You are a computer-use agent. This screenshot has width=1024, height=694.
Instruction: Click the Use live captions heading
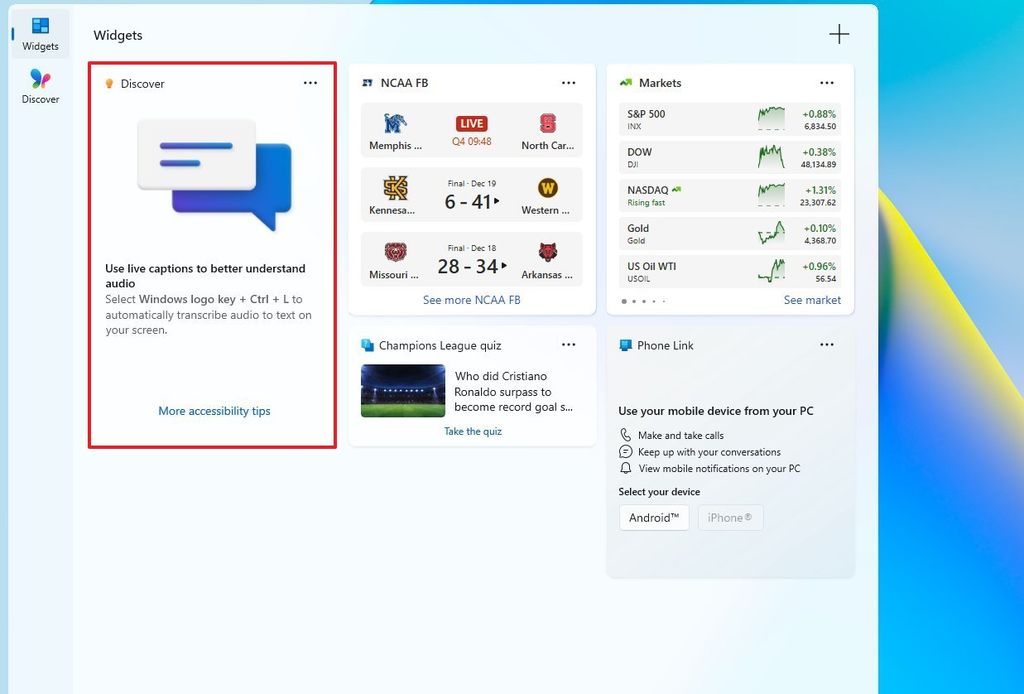click(x=205, y=276)
